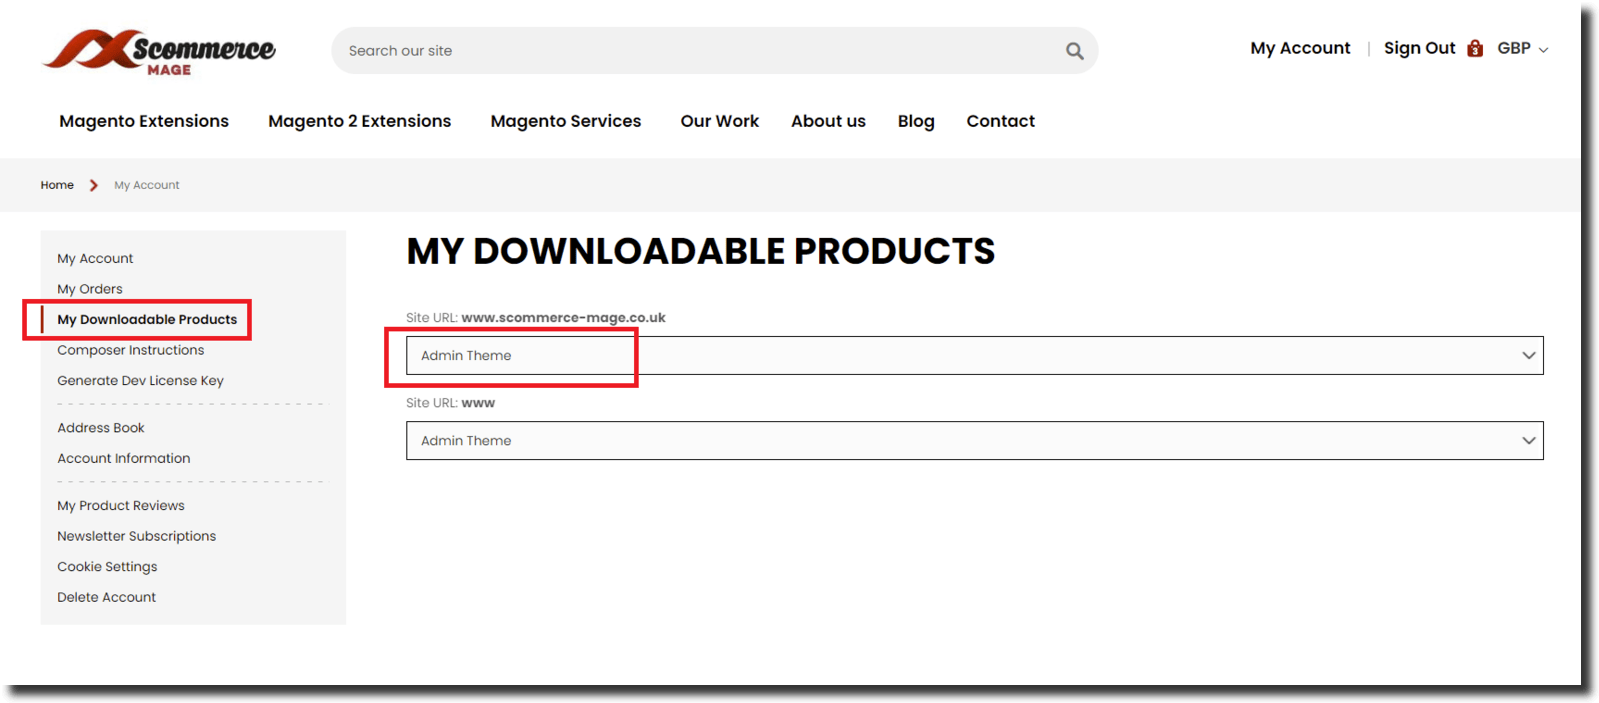Expand the second Admin Theme dropdown
The height and width of the screenshot is (703, 1599).
[x=974, y=441]
